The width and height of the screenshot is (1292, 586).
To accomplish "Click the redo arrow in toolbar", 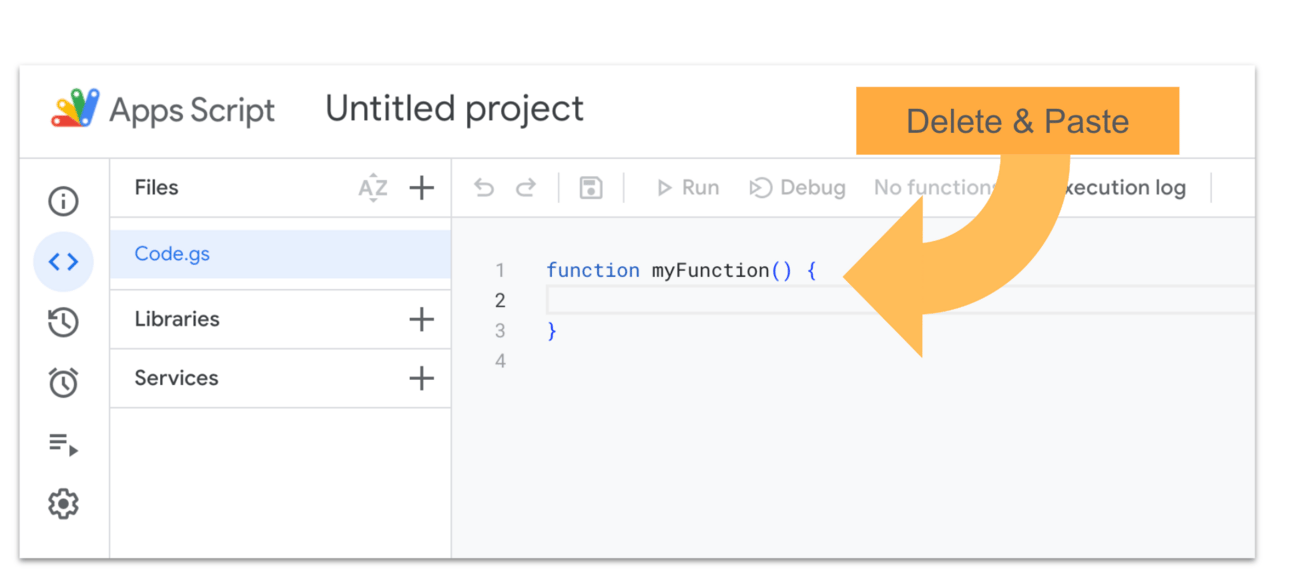I will coord(526,188).
